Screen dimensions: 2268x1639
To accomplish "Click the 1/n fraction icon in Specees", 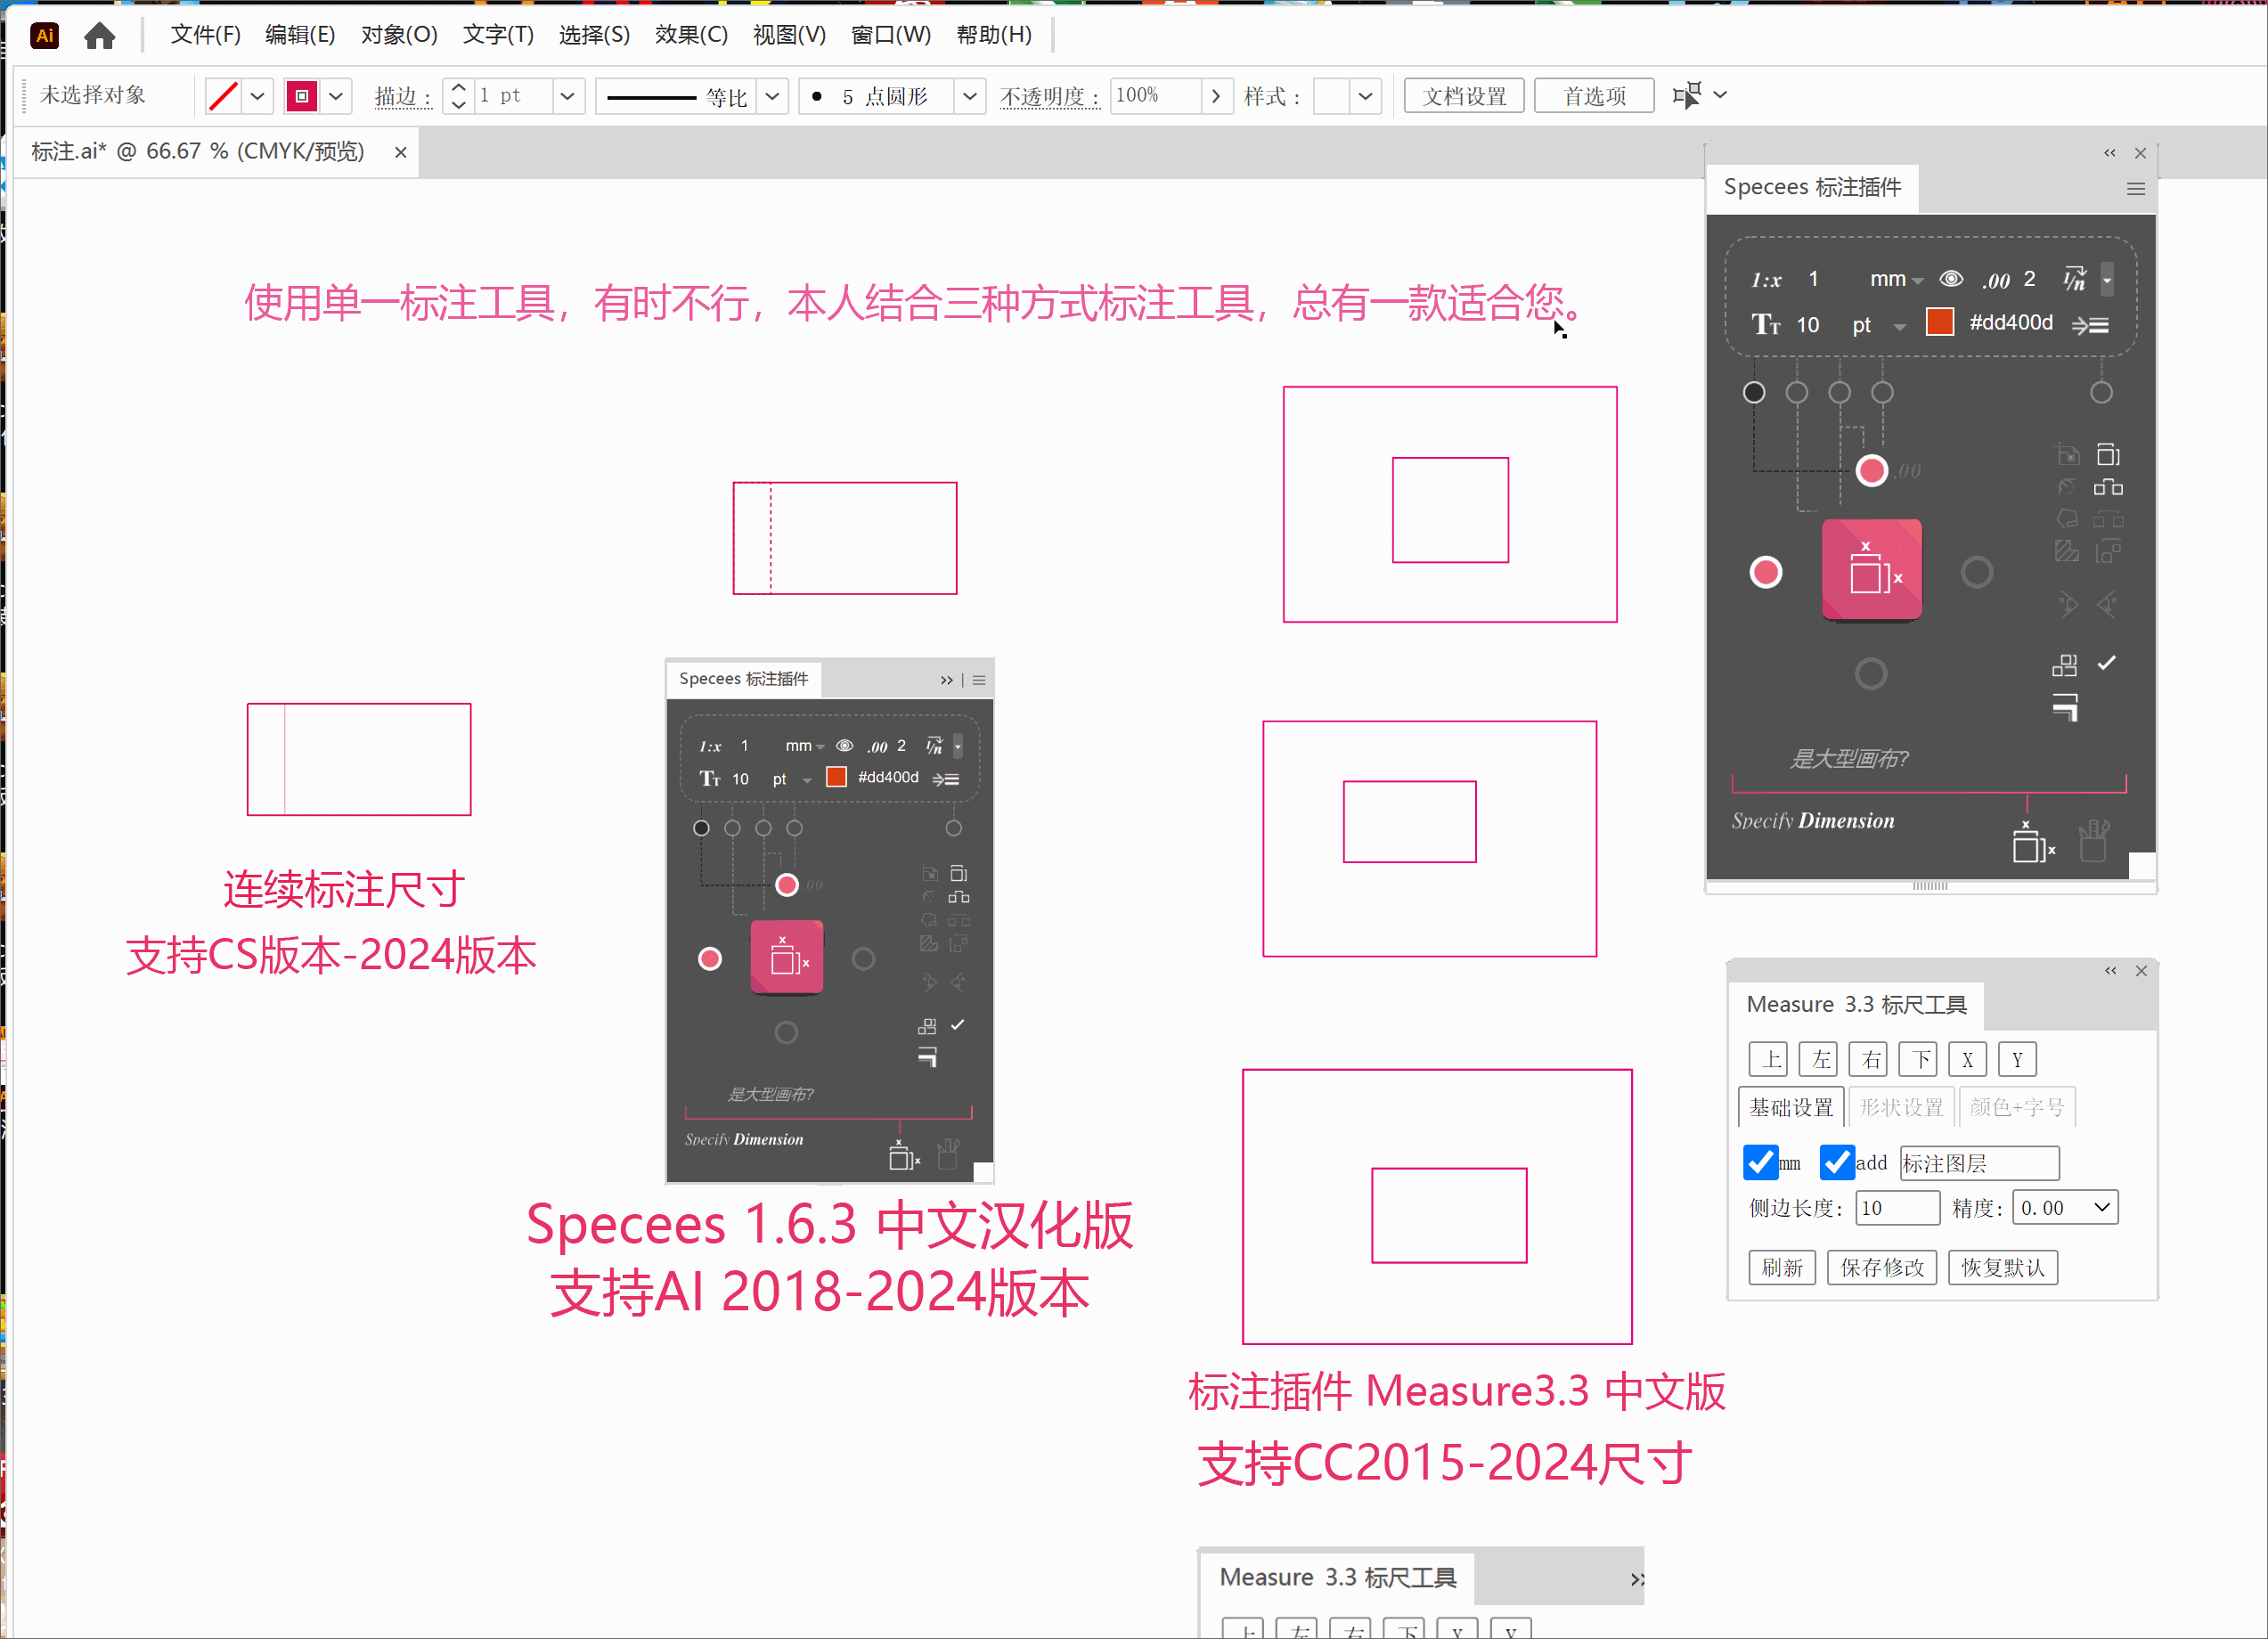I will click(2074, 279).
